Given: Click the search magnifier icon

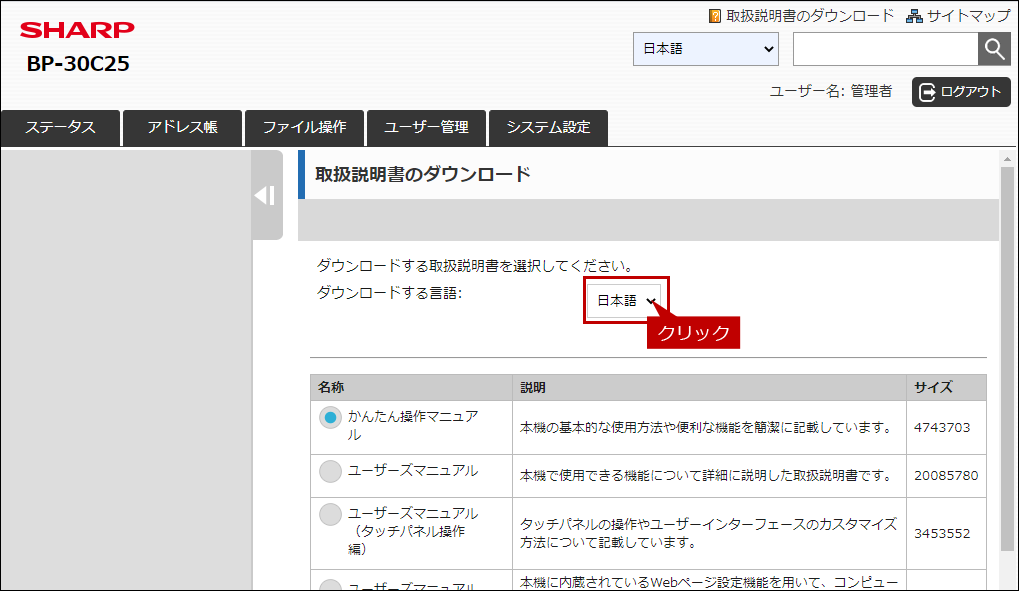Looking at the screenshot, I should [994, 49].
